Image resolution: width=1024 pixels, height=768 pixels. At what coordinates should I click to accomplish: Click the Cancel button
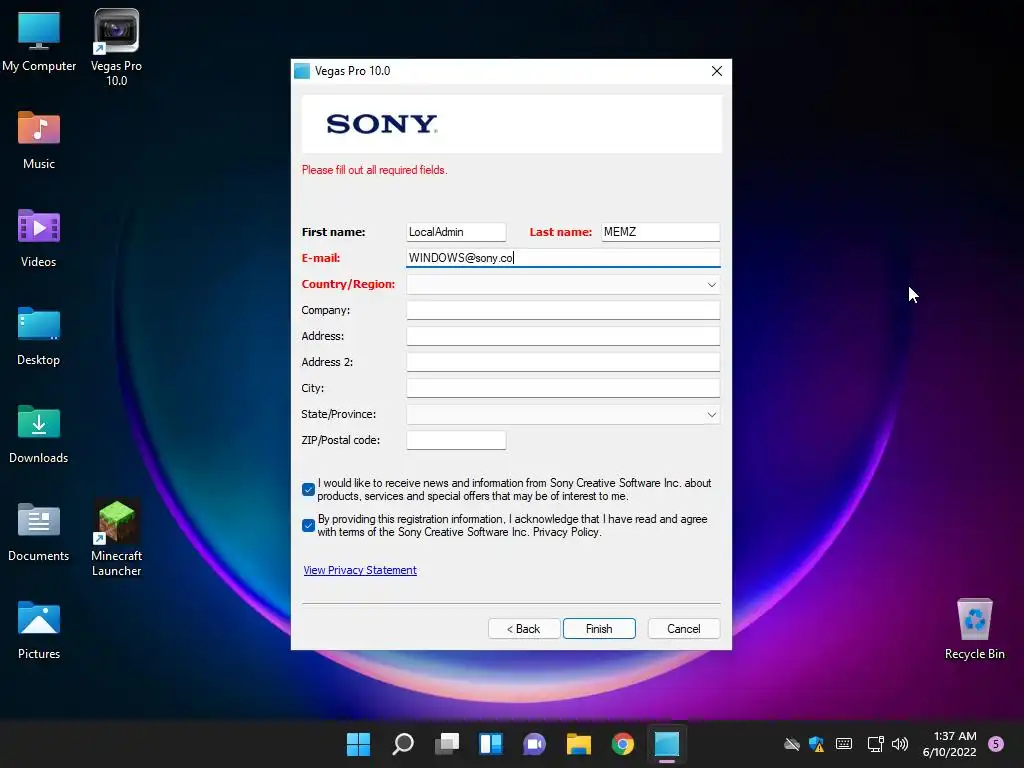coord(684,628)
